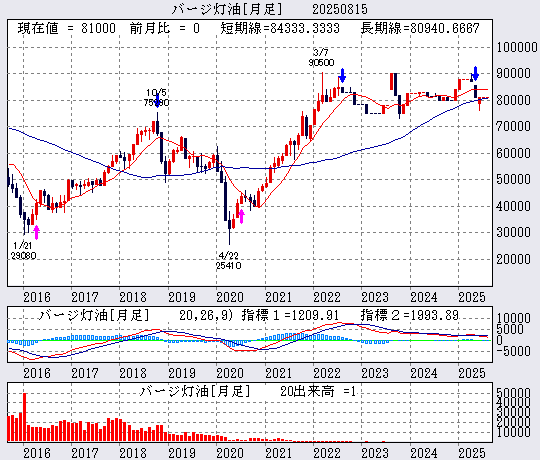Image resolution: width=540 pixels, height=460 pixels.
Task: Select the 前月比 = 0 readout
Action: [165, 28]
